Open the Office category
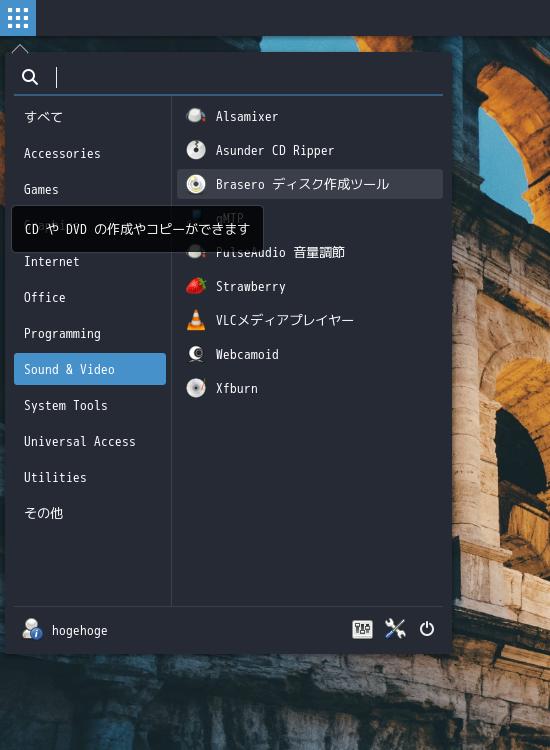This screenshot has height=750, width=550. point(90,298)
